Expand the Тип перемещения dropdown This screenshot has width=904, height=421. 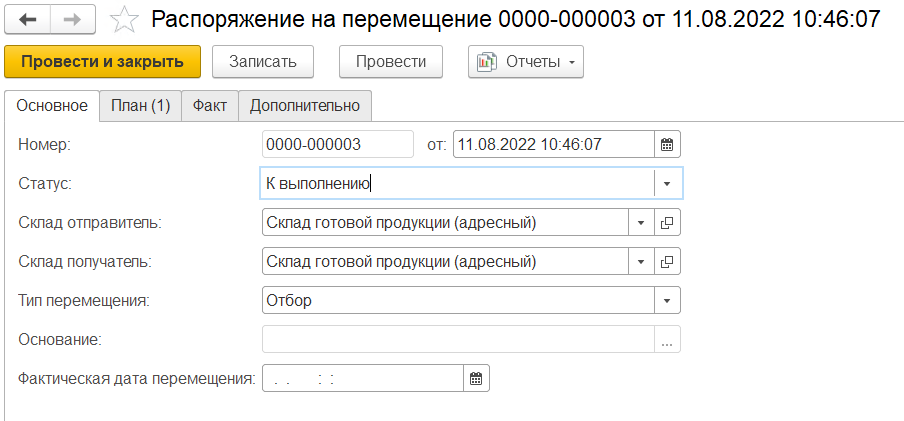668,300
